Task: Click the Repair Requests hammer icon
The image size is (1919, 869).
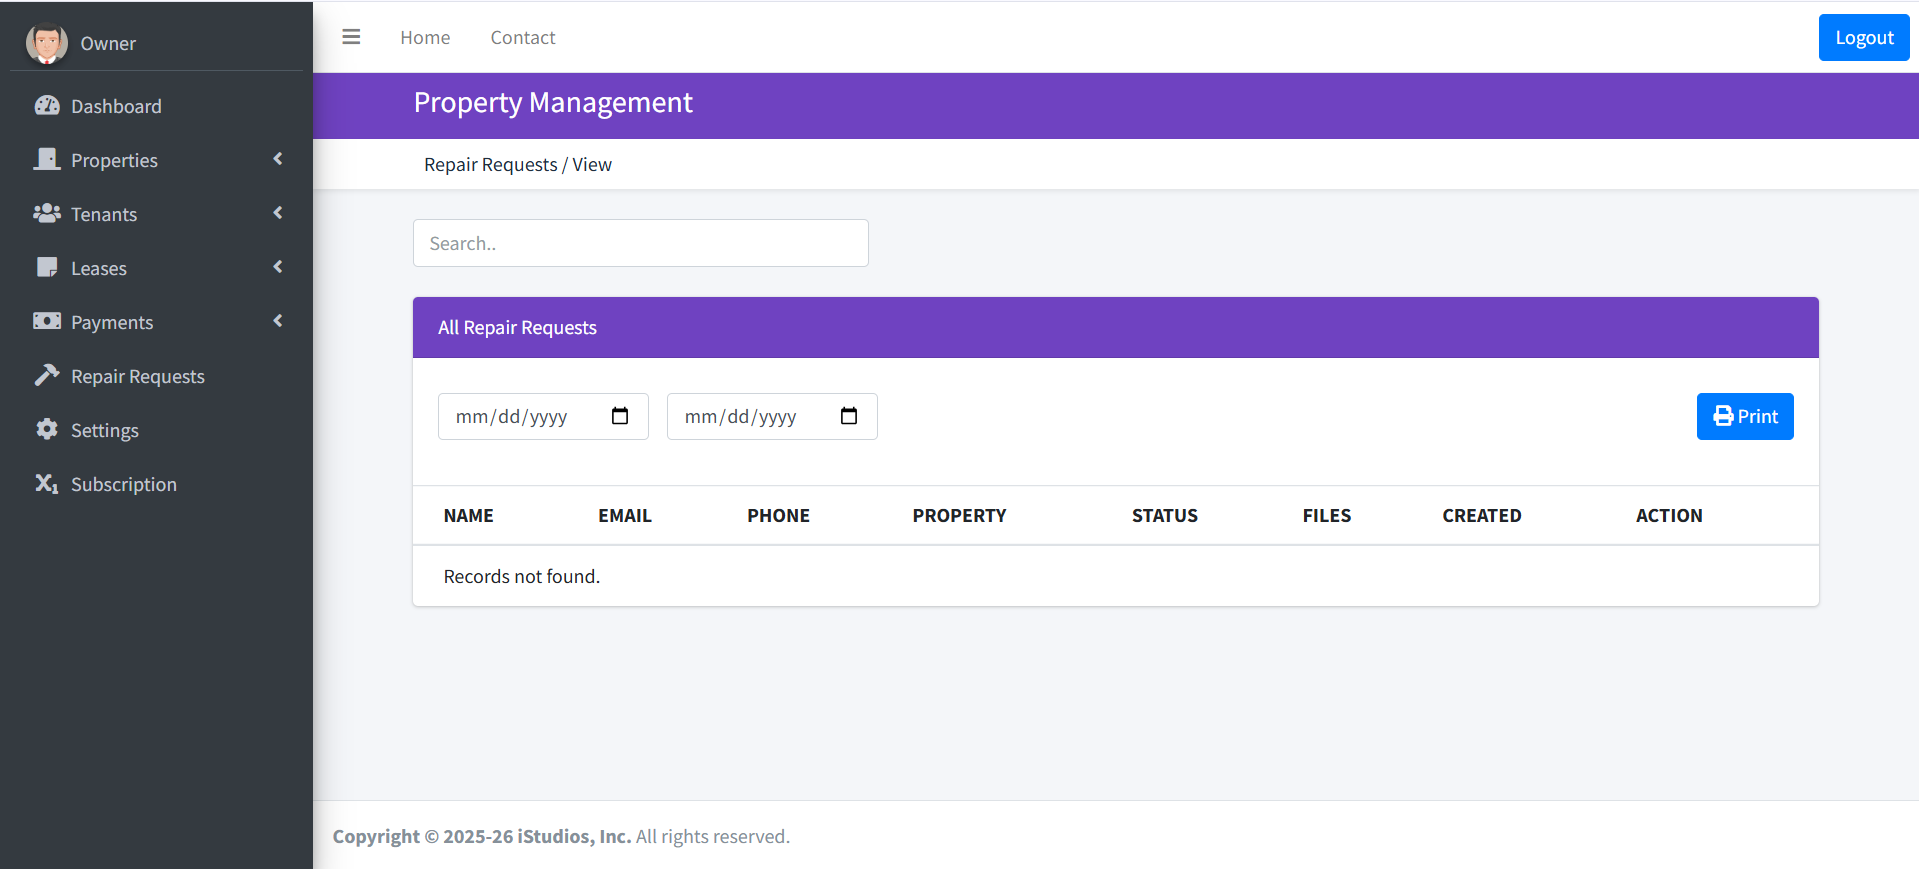Action: 47,375
